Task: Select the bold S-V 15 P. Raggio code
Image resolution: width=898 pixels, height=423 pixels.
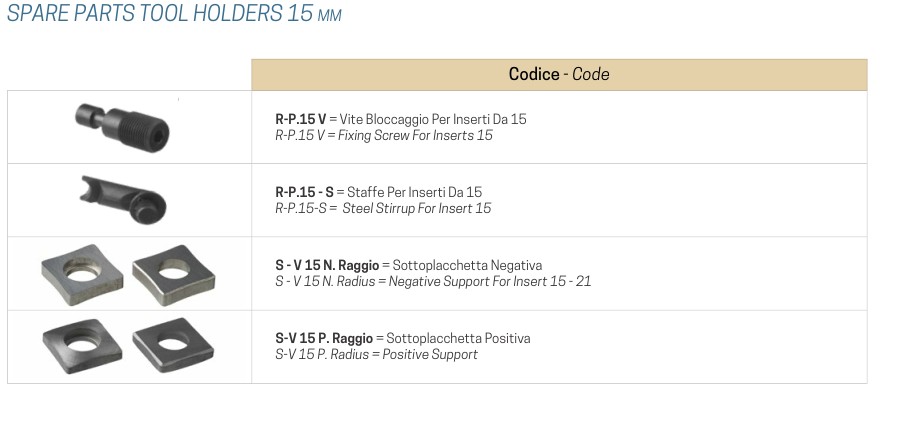Action: pos(324,338)
